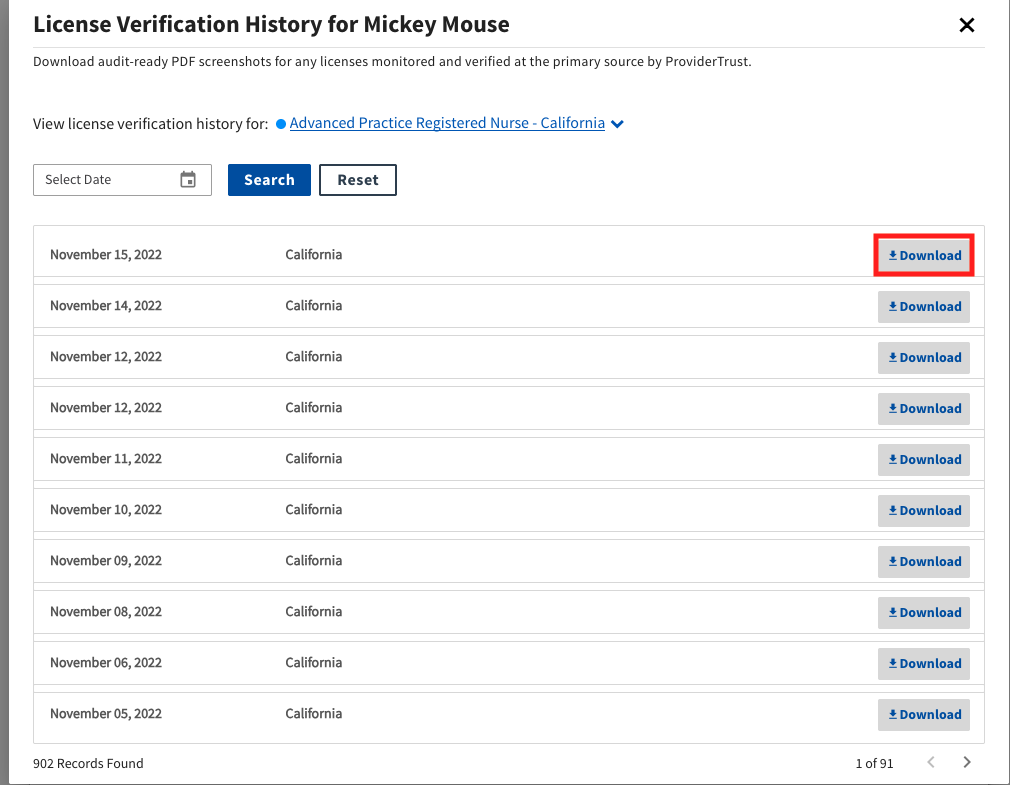Download the November 10, 2022 record
Screen dimensions: 1010x785
[x=924, y=511]
